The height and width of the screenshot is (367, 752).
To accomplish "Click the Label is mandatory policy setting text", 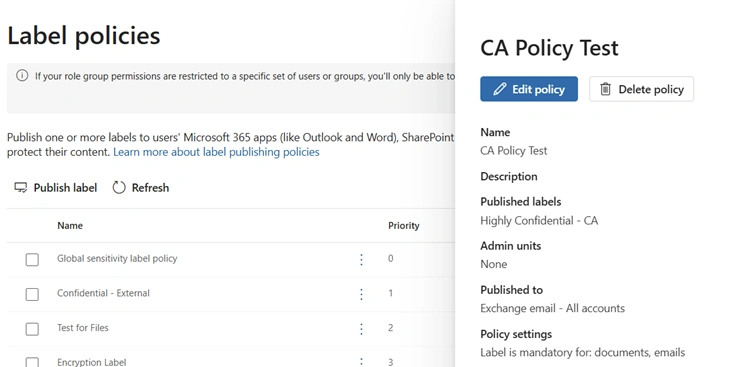I will click(583, 353).
